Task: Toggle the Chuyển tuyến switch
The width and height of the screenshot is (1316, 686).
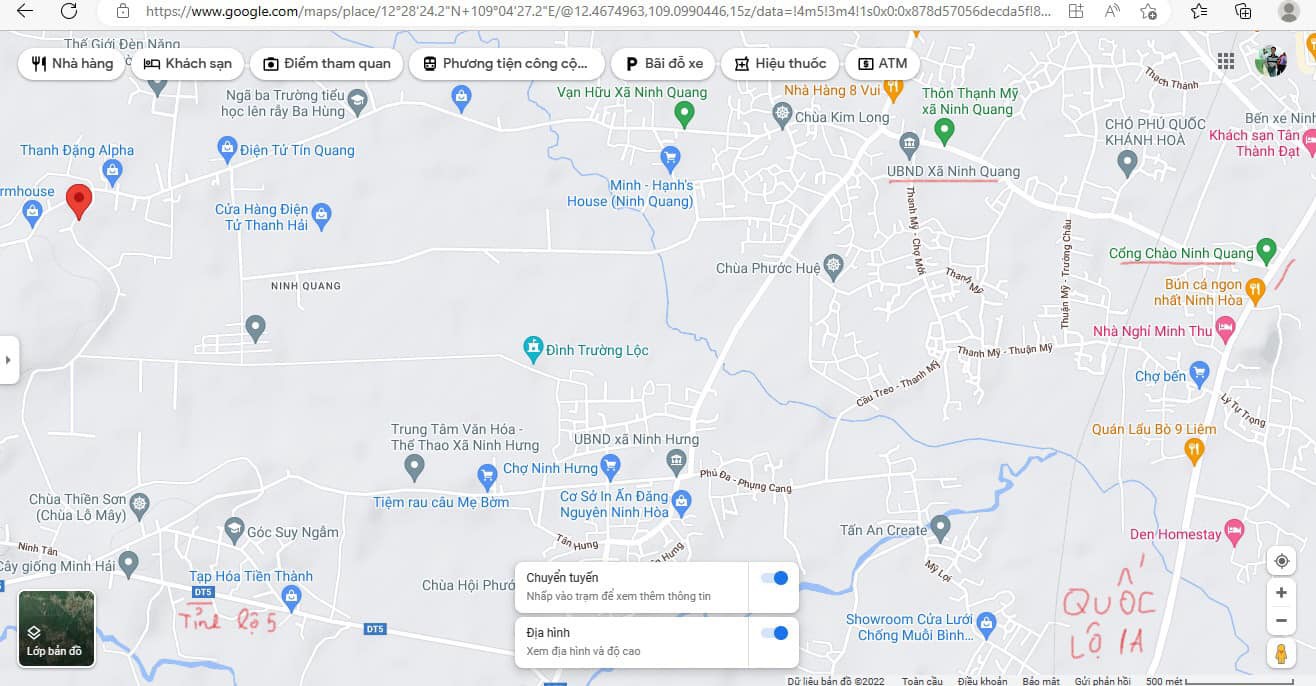Action: 774,578
